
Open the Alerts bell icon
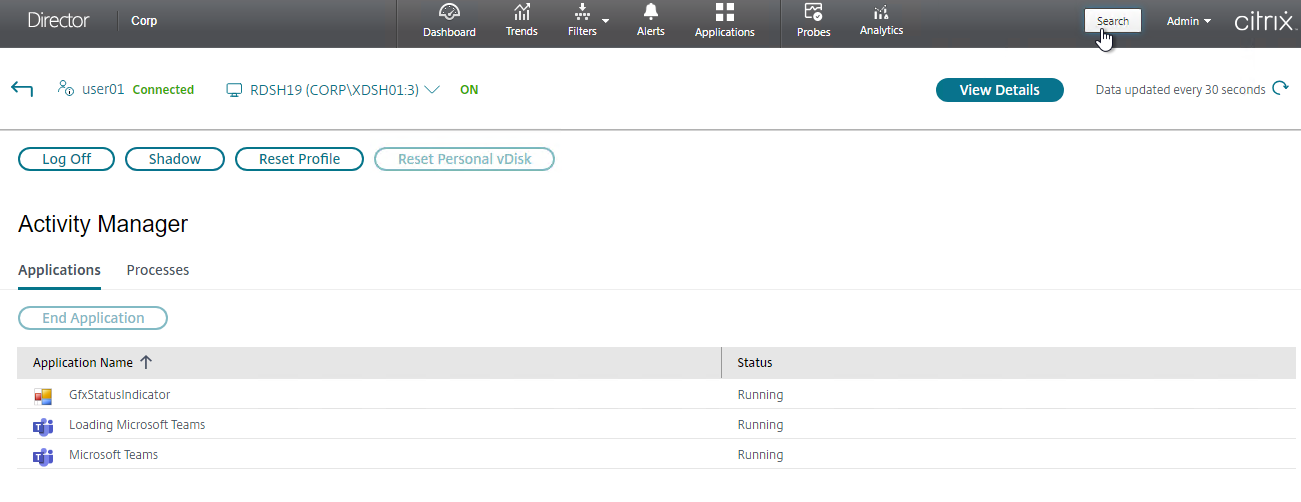point(651,12)
